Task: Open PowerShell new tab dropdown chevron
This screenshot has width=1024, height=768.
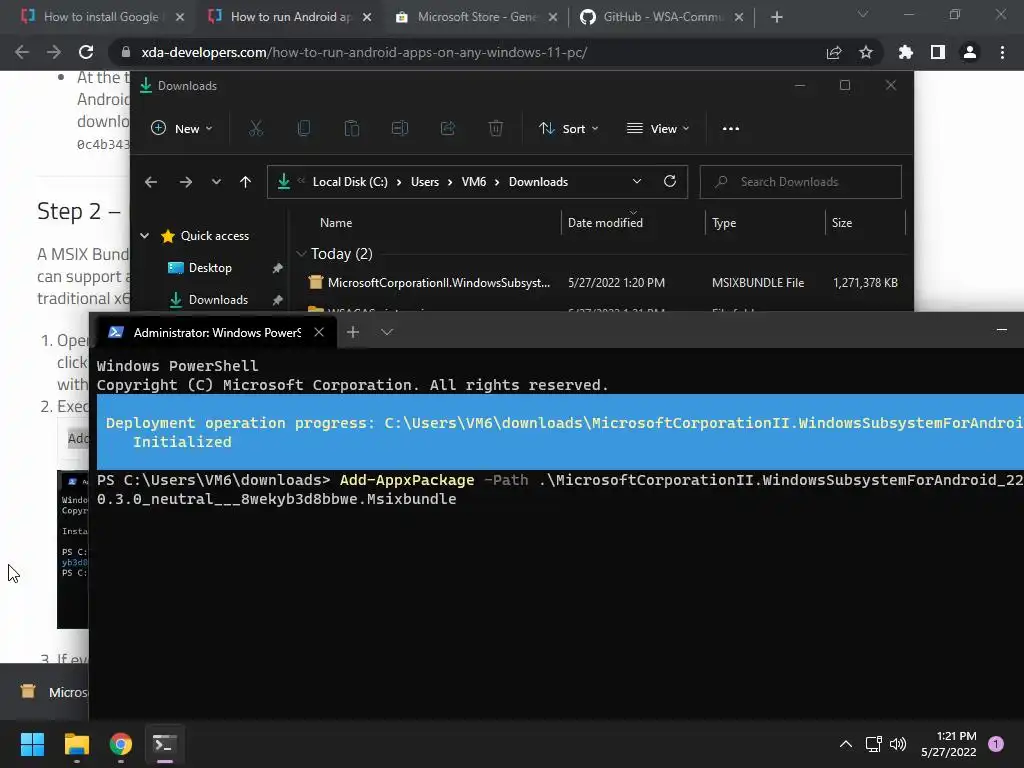Action: pos(387,332)
